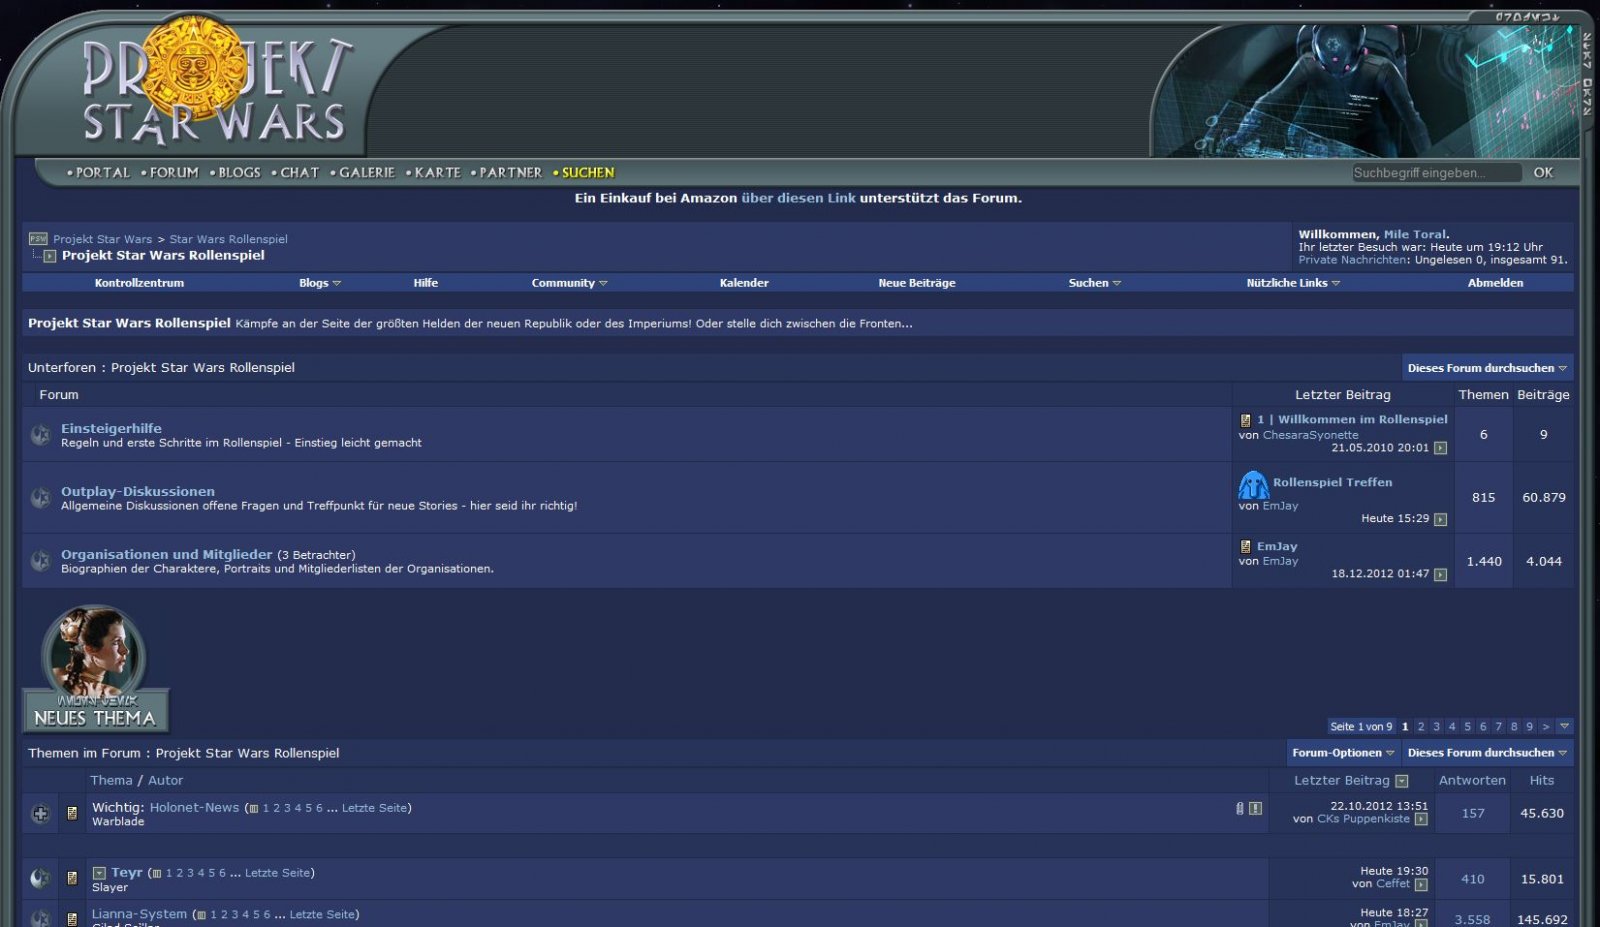Go to last post from Heute 15:29
The height and width of the screenshot is (927, 1600).
point(1440,519)
